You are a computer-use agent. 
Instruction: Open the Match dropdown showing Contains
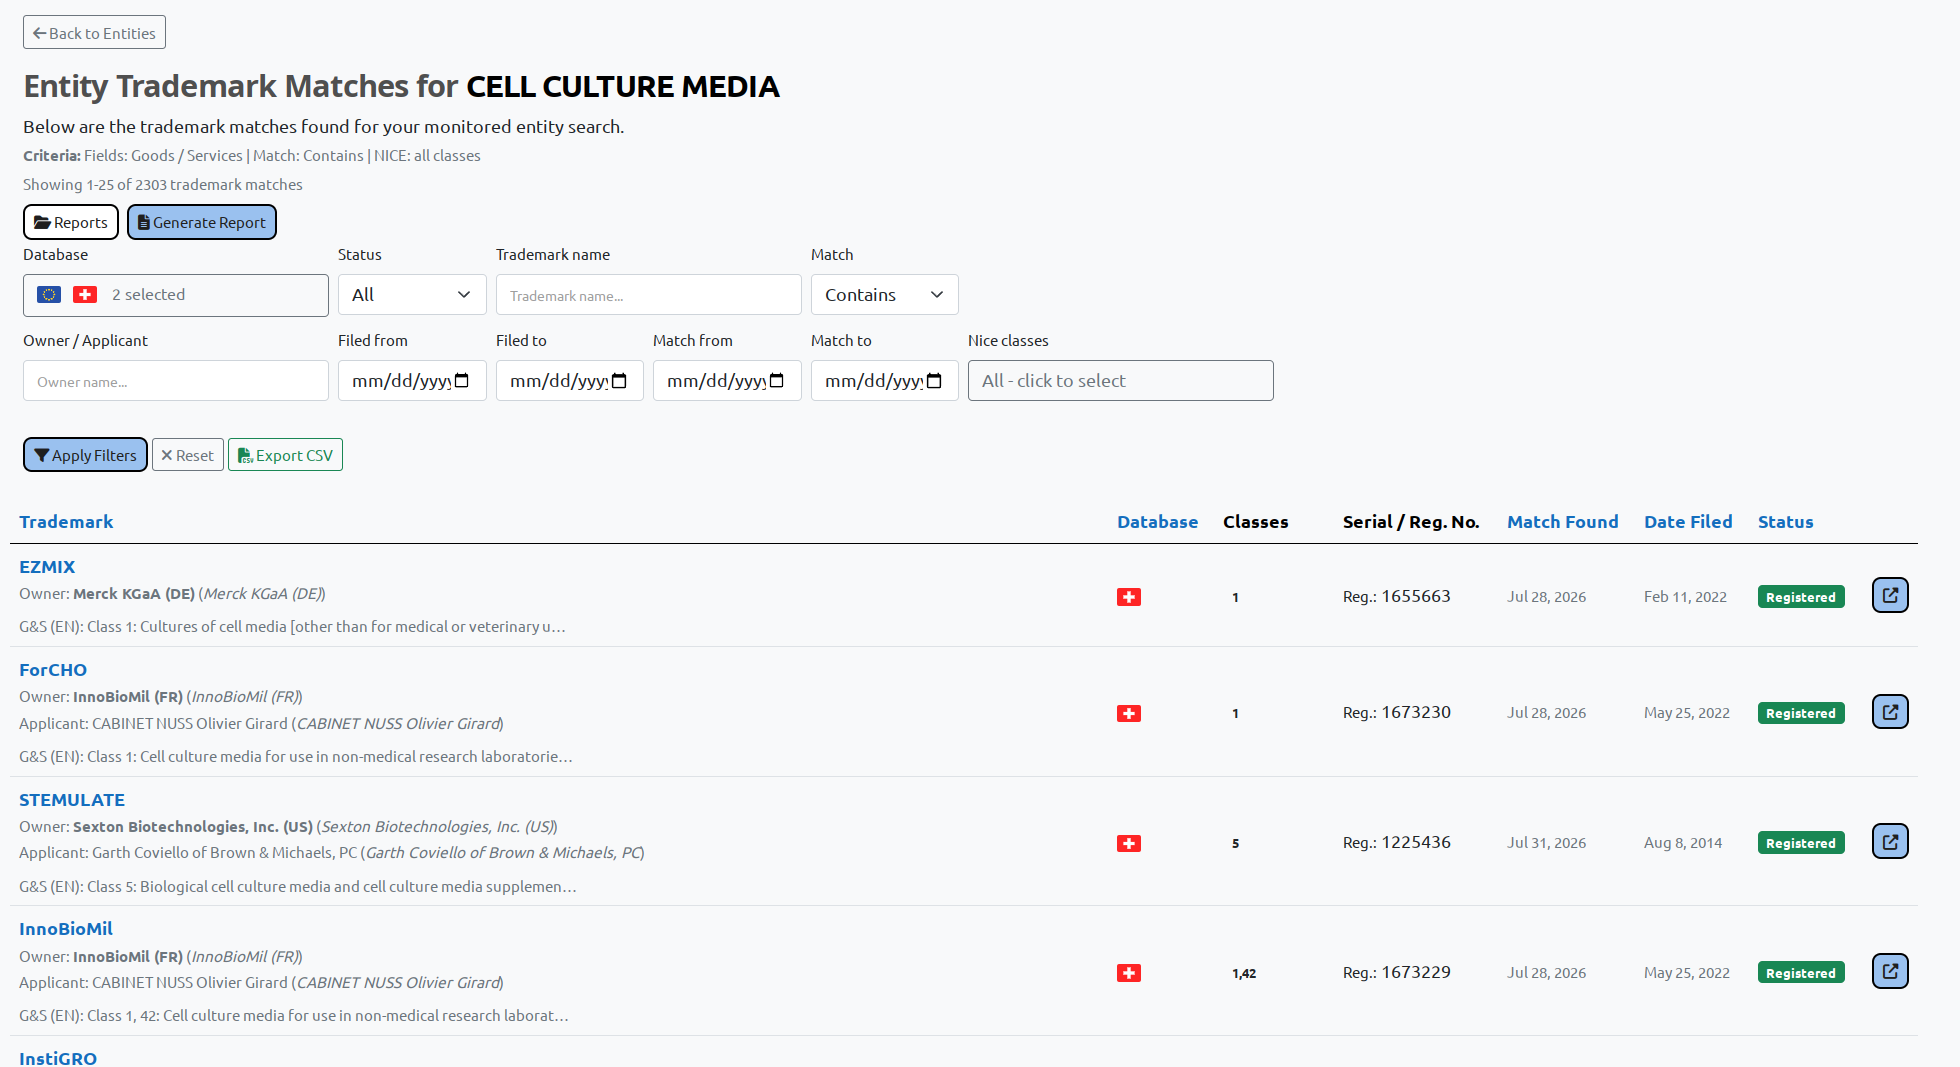[885, 295]
